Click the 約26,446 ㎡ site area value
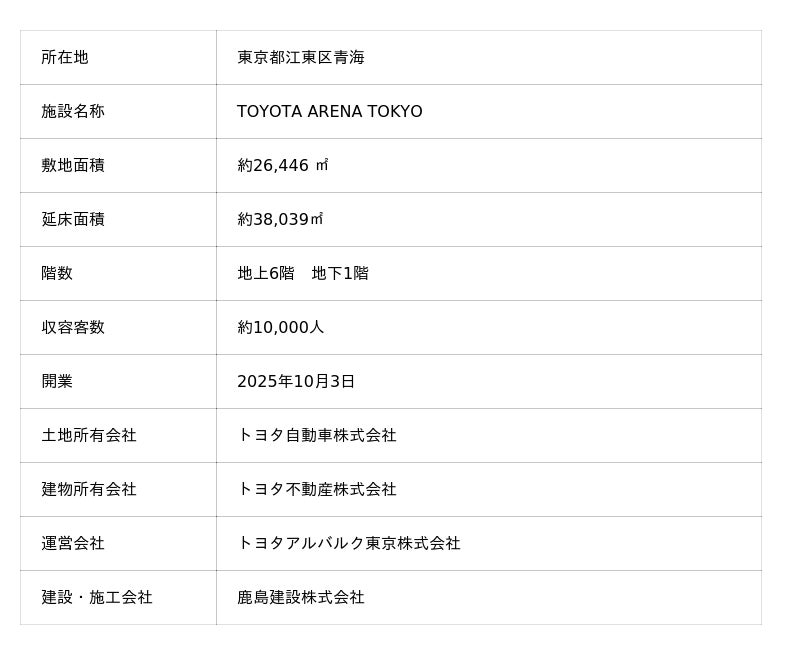The height and width of the screenshot is (655, 800). click(283, 166)
